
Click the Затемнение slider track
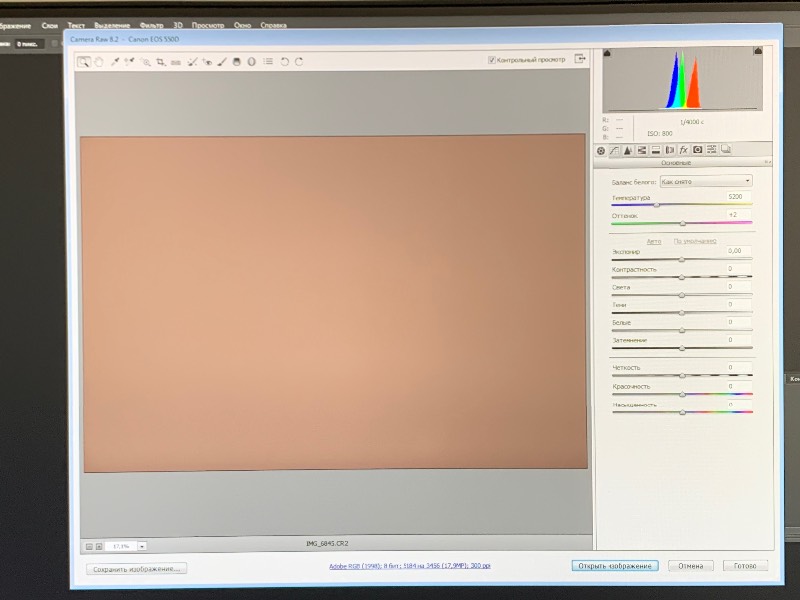[682, 348]
